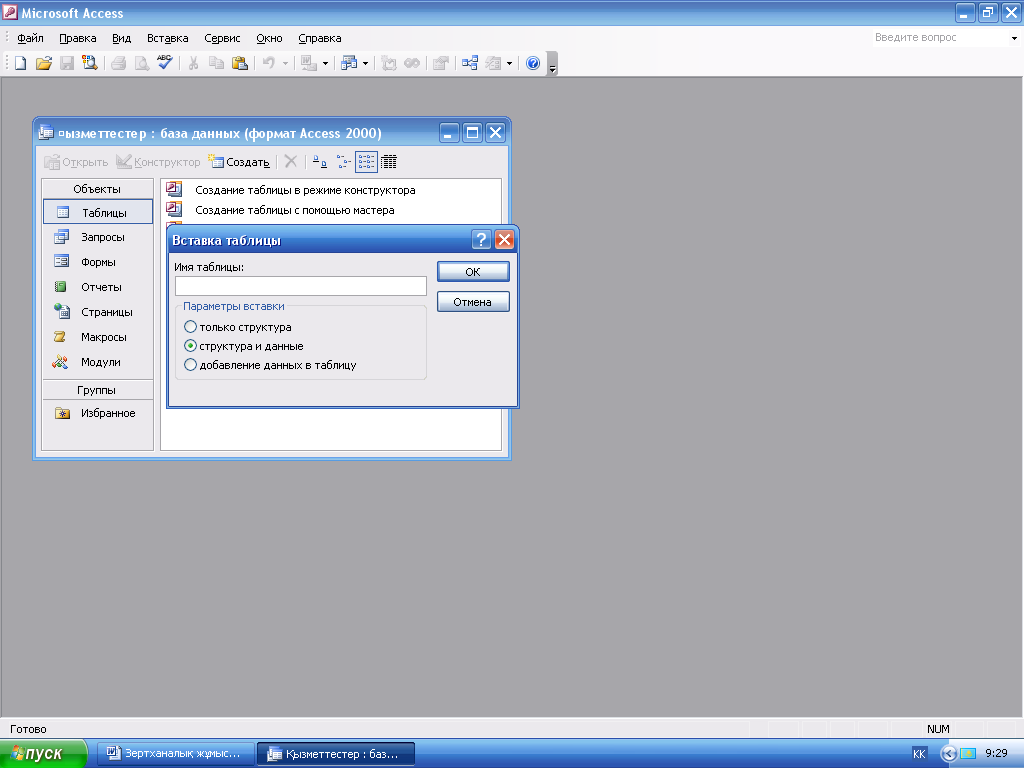Open the Вид menu

click(121, 38)
